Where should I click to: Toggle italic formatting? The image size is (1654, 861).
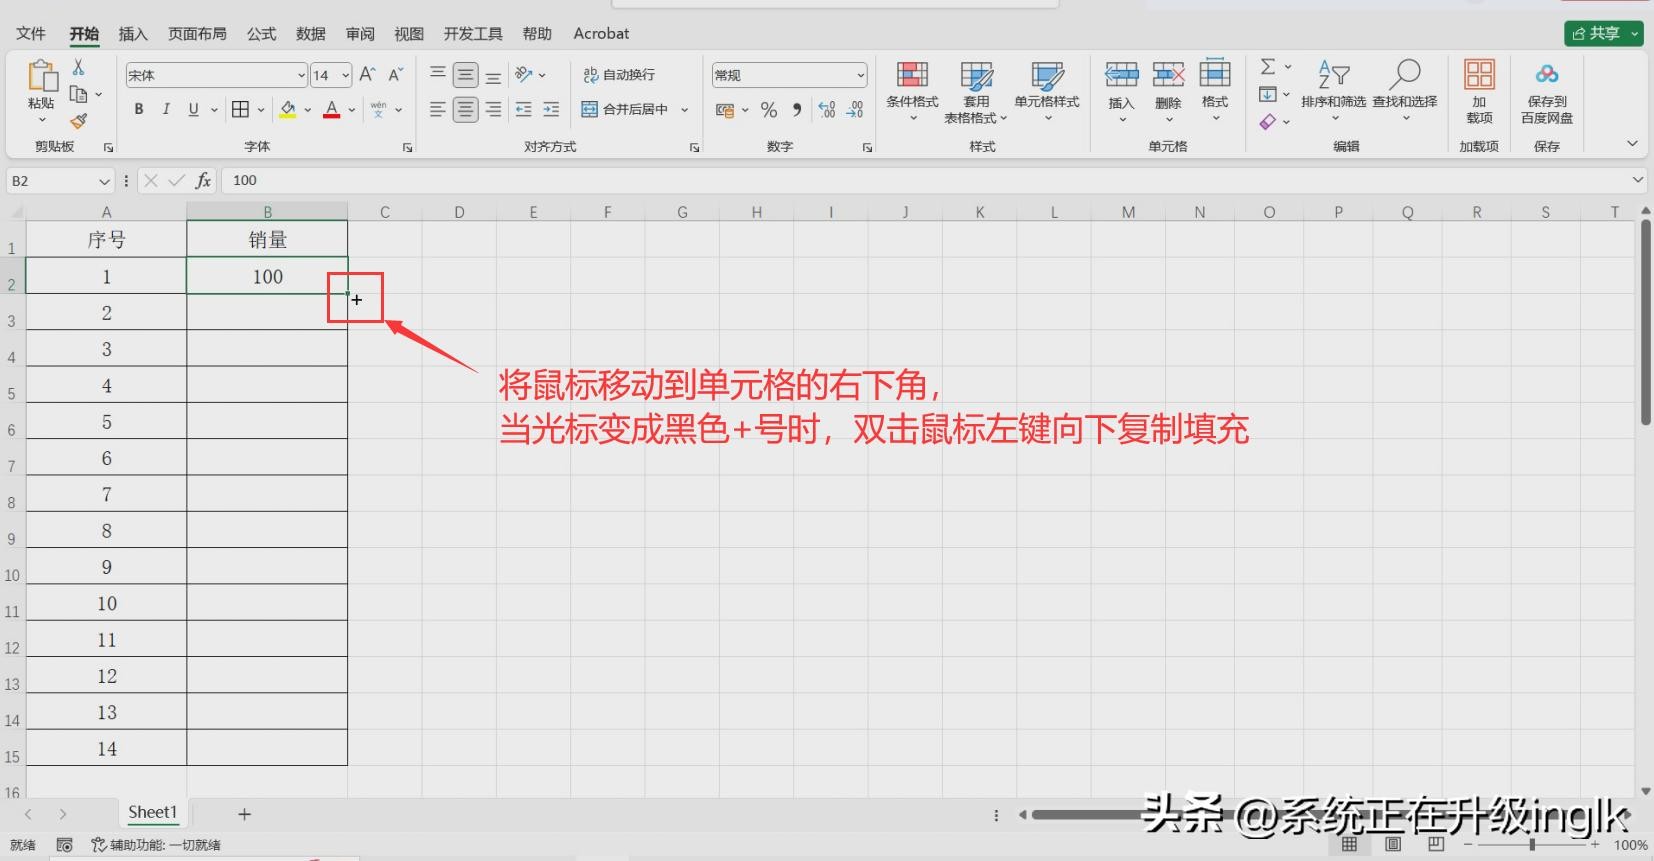click(166, 109)
